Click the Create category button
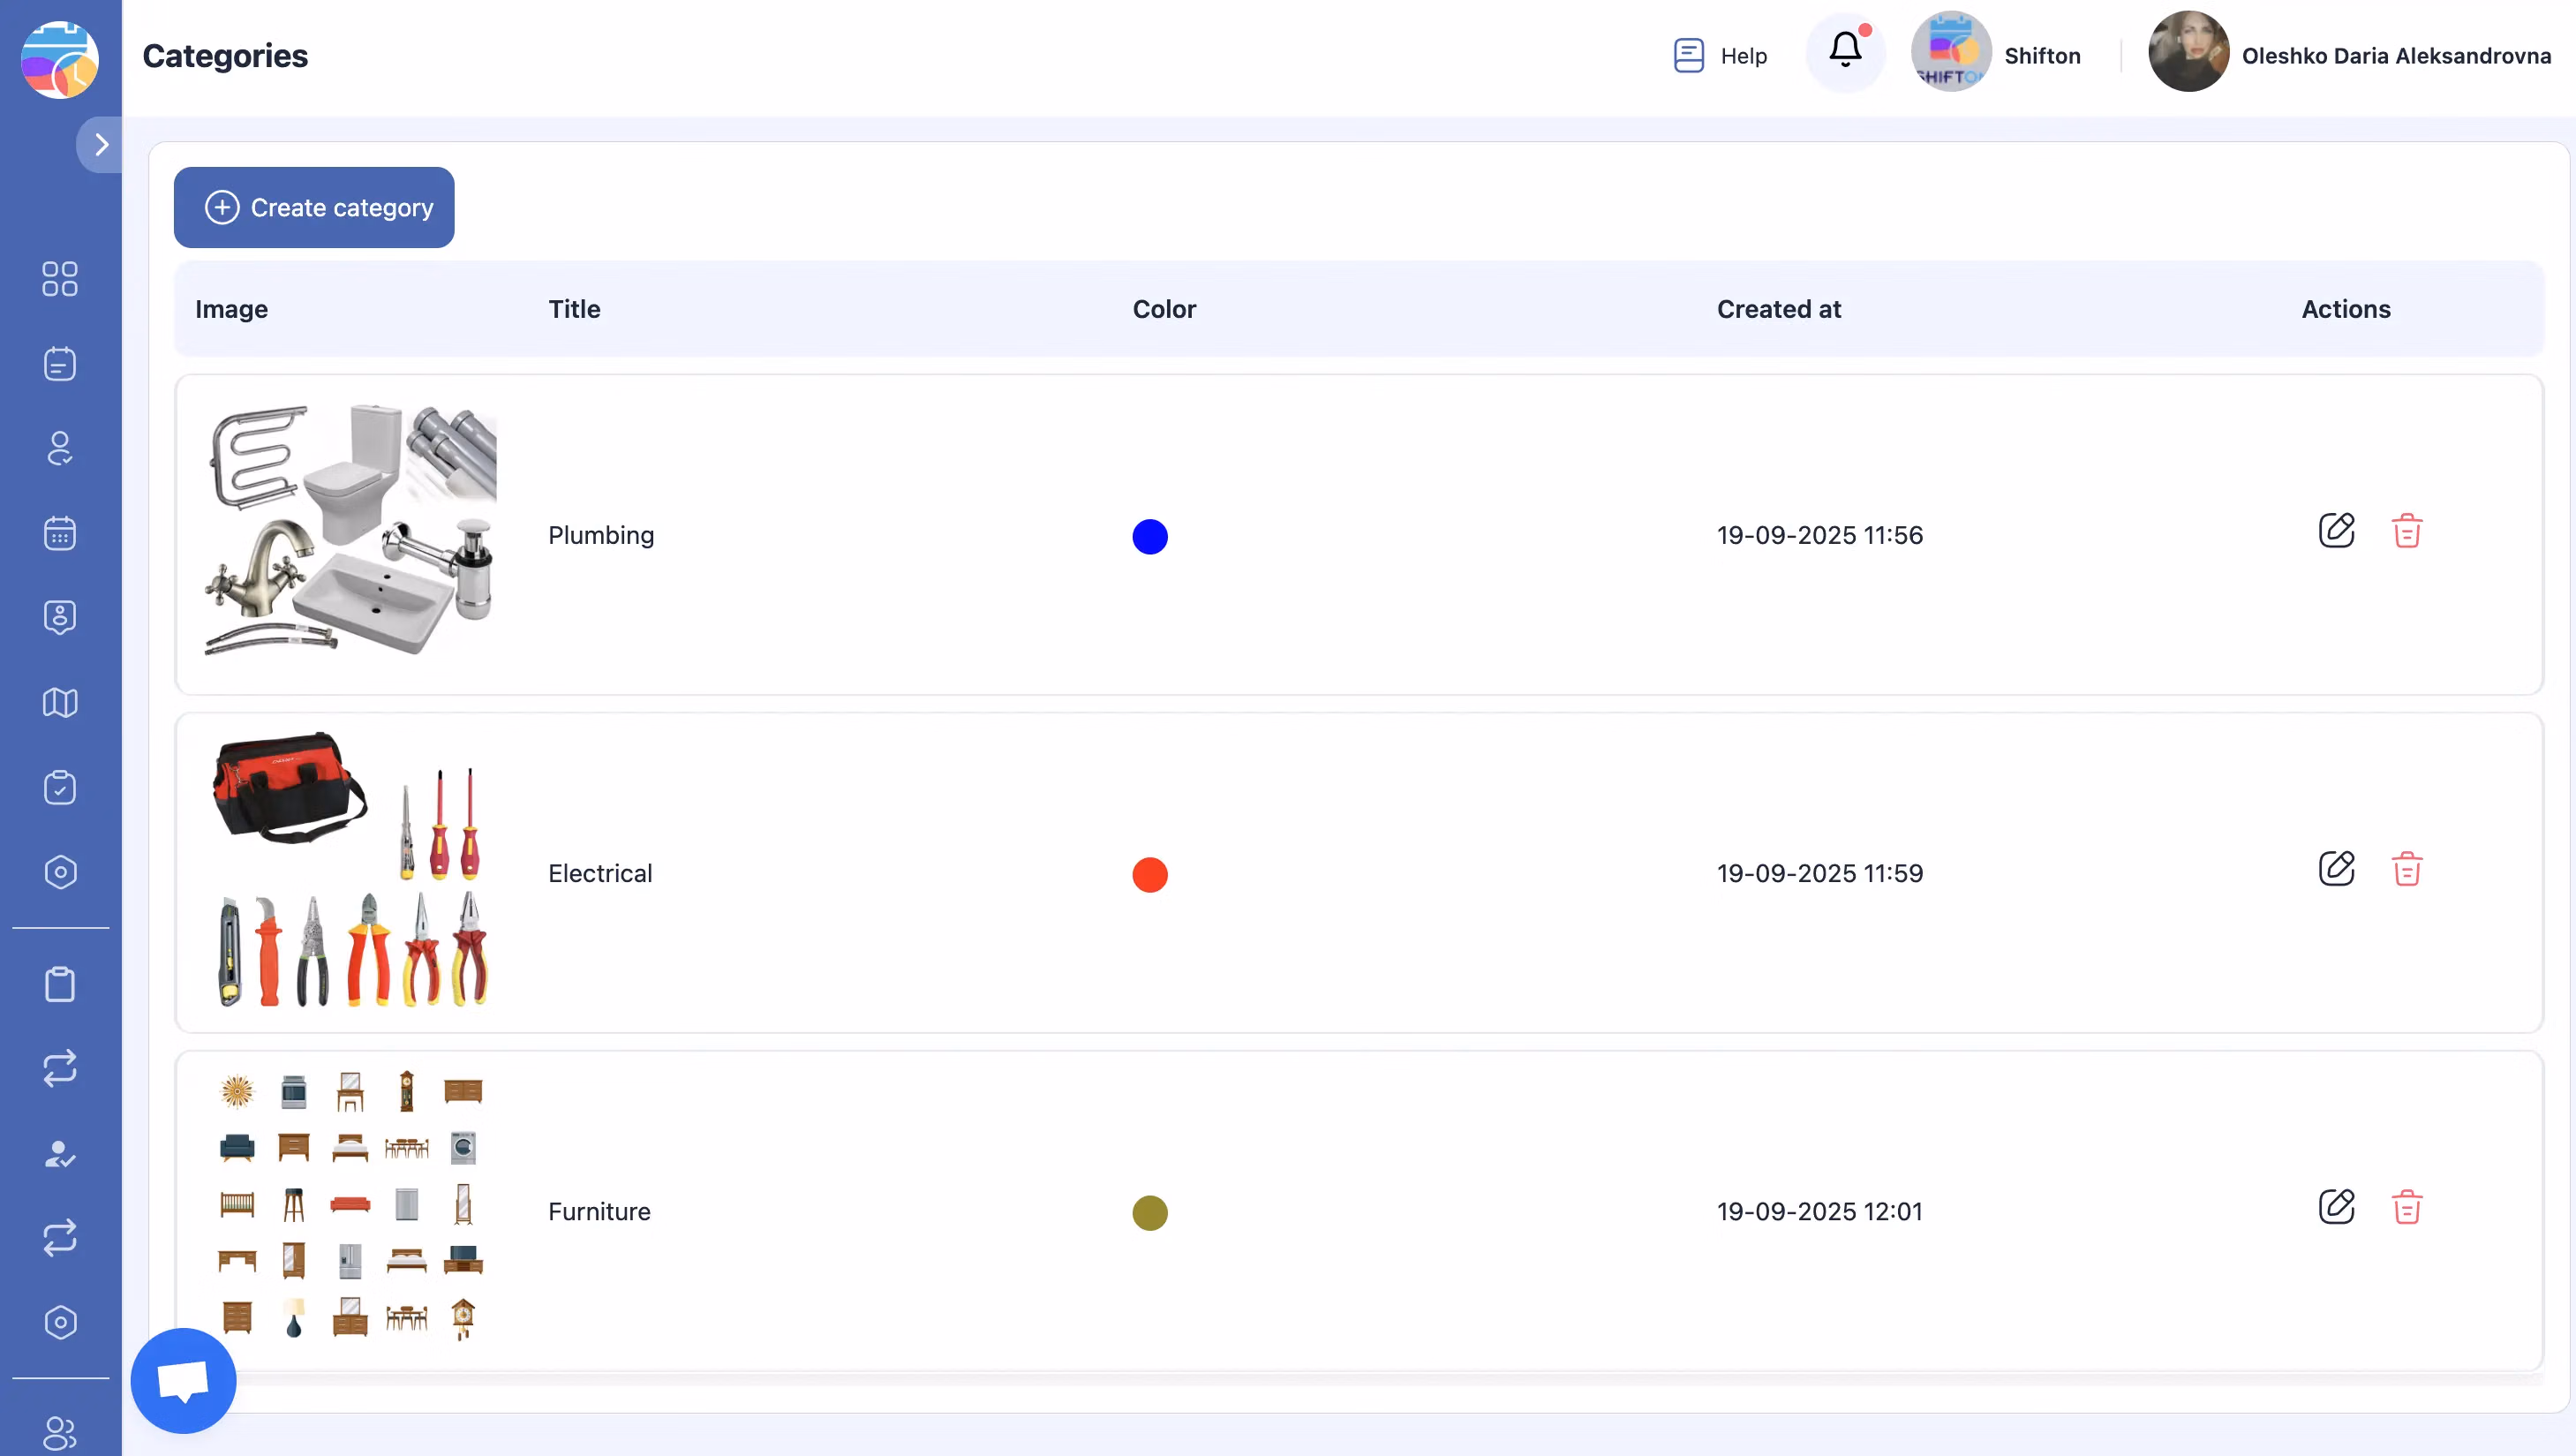 pos(314,207)
